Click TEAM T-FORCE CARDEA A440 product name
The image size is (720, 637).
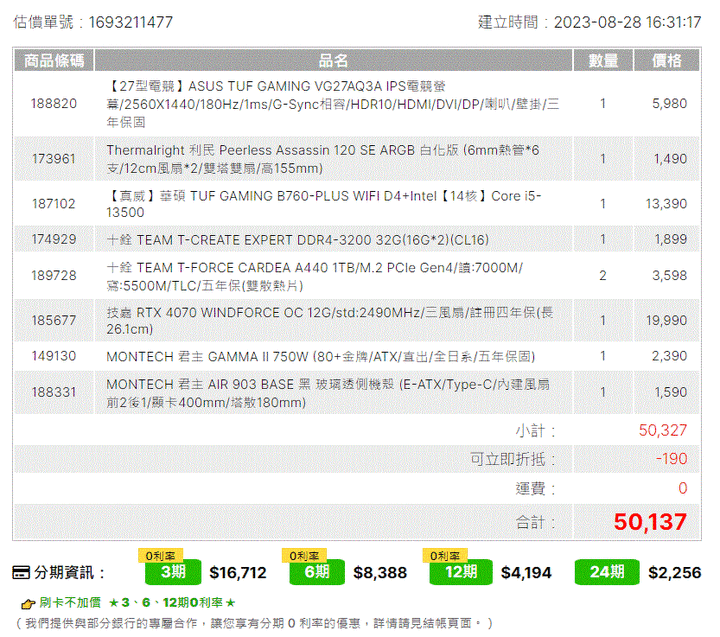[315, 276]
